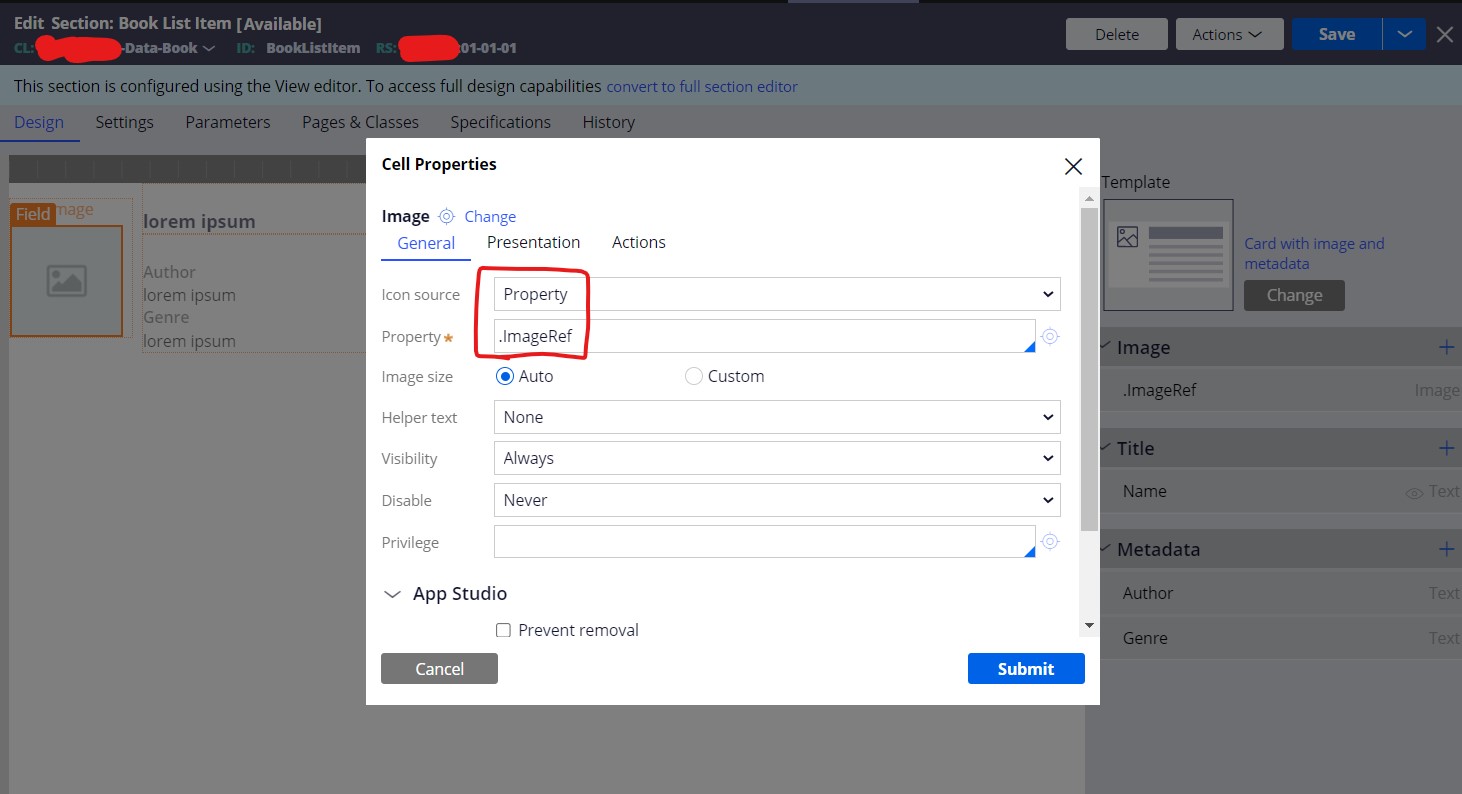Open the Pages & Classes tab
1462x794 pixels.
tap(360, 122)
